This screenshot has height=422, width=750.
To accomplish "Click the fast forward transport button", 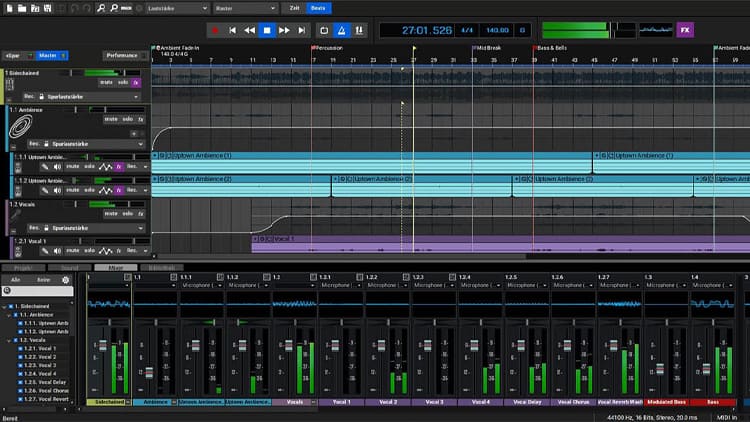I will [284, 30].
